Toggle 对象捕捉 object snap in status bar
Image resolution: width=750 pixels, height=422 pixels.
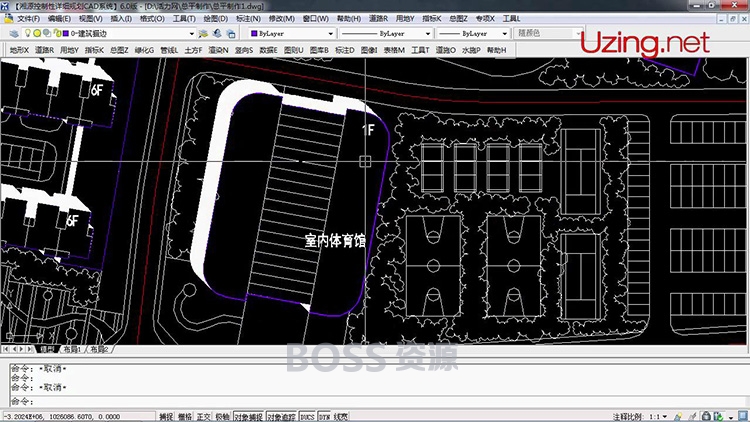coord(249,417)
